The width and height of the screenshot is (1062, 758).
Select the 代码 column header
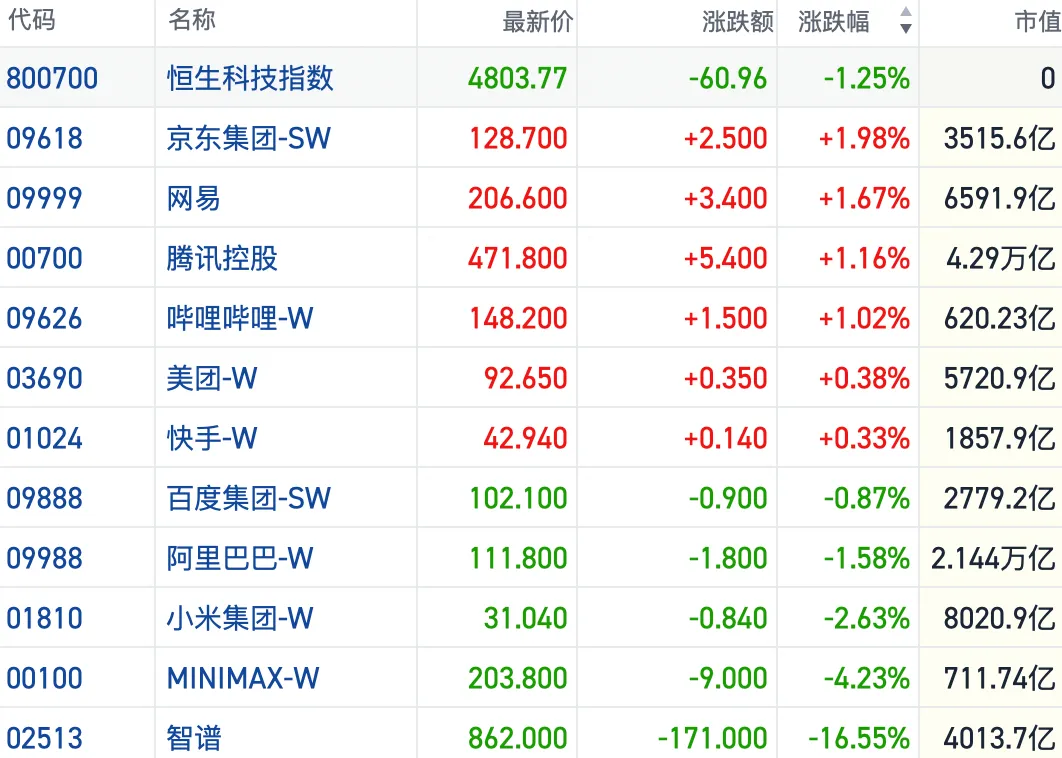[x=32, y=20]
